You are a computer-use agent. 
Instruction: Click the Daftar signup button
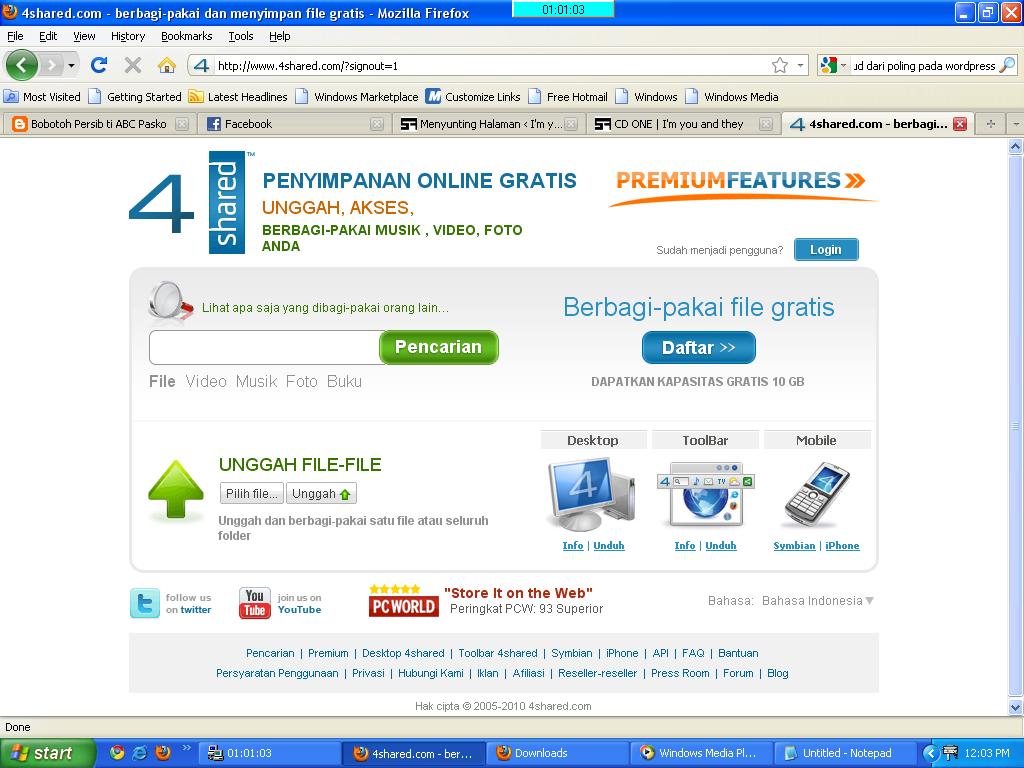(x=697, y=347)
